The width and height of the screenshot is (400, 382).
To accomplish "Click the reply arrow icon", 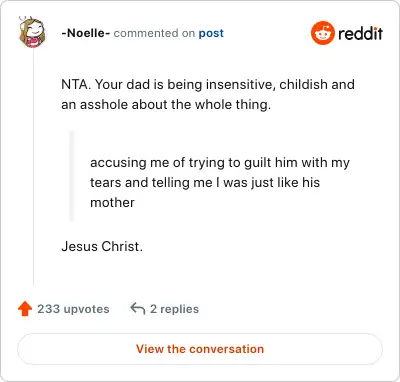I will coord(137,309).
